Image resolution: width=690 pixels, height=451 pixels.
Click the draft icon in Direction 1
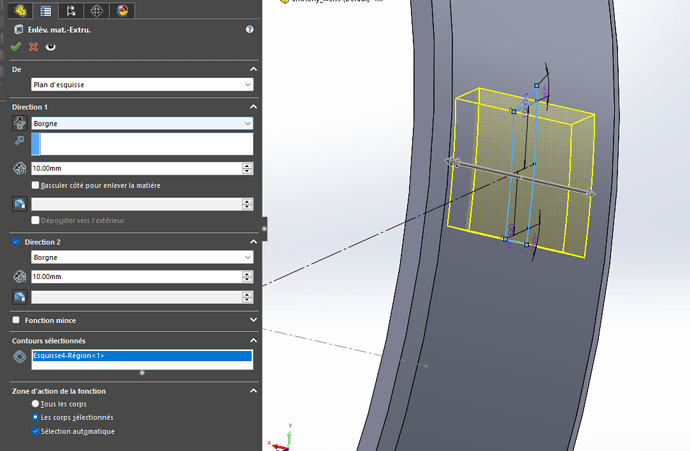click(19, 204)
